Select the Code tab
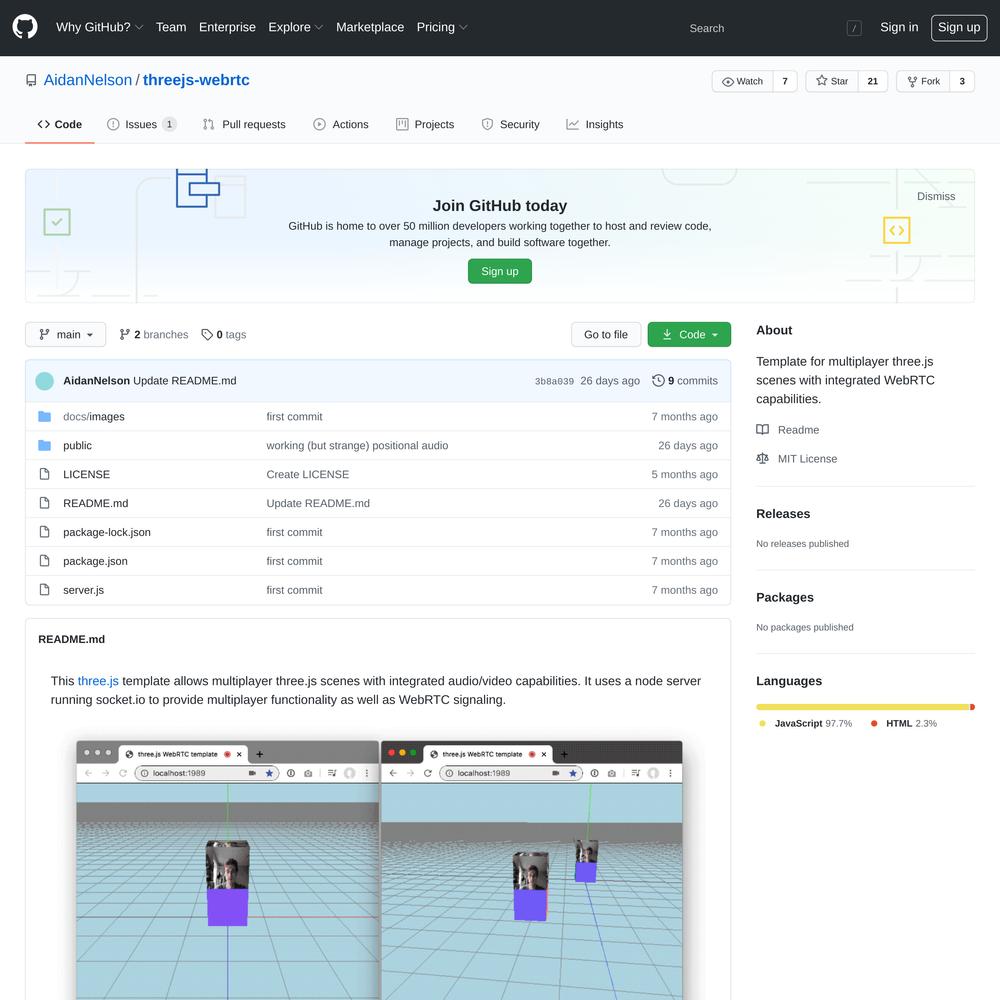Viewport: 1000px width, 1000px height. click(x=60, y=124)
